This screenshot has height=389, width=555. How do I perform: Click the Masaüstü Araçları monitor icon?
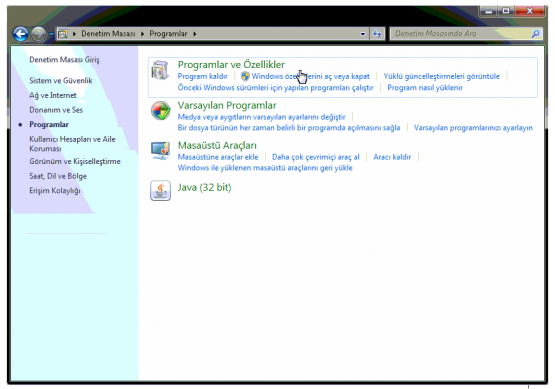(x=161, y=151)
